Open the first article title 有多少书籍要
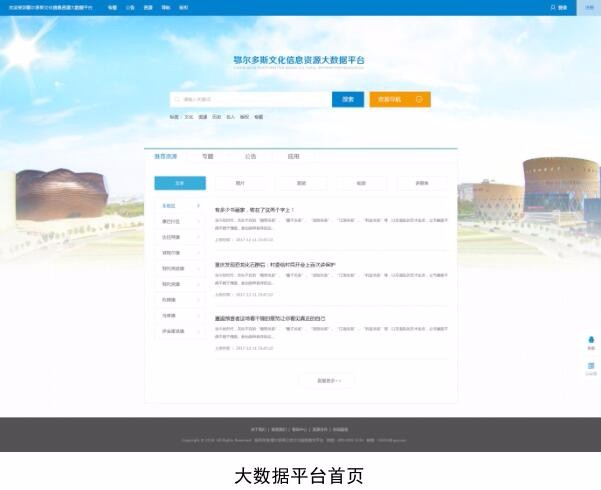The height and width of the screenshot is (490, 601). tap(255, 210)
